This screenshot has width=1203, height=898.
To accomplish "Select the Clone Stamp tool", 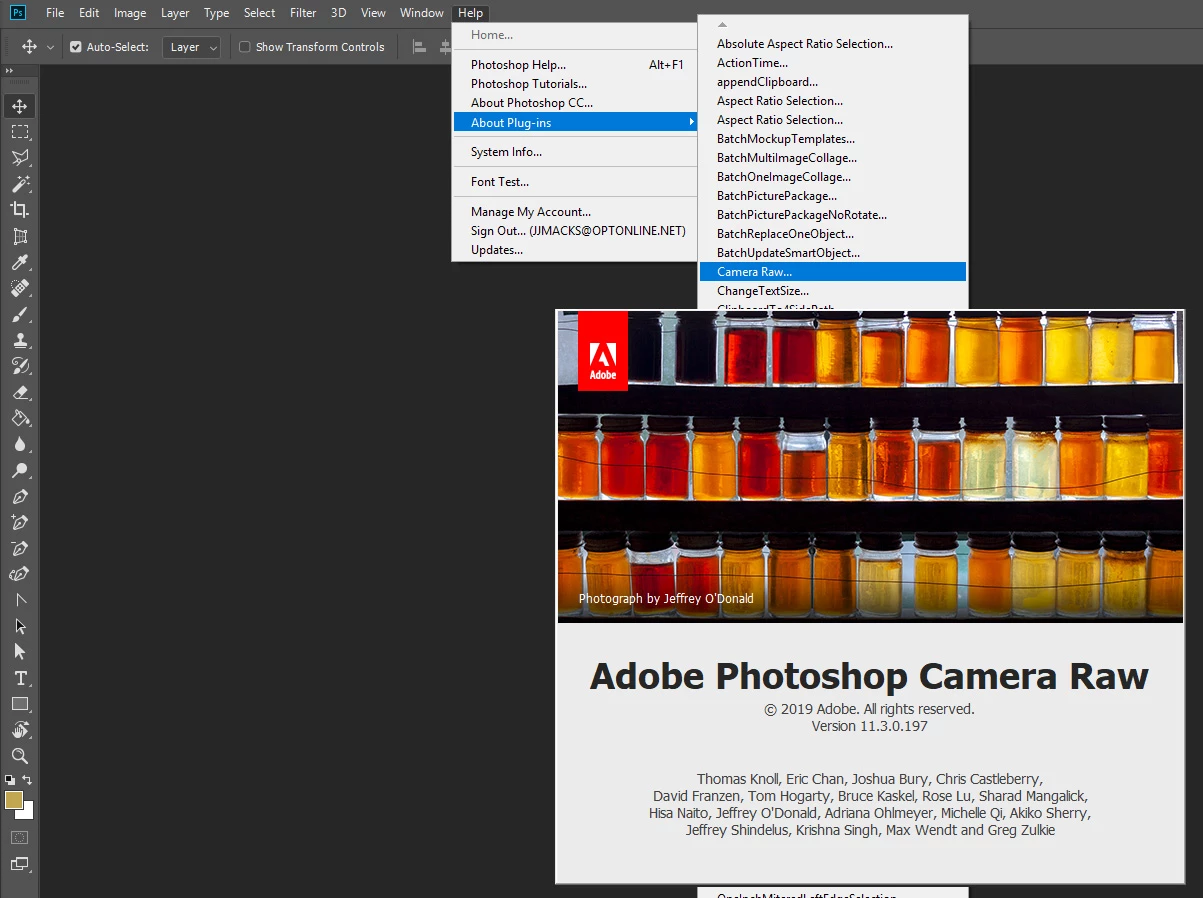I will point(20,340).
